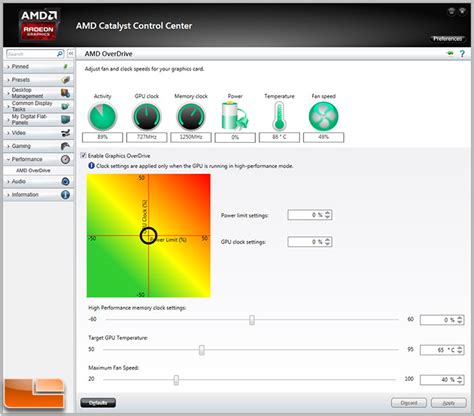Click the Defaults button
Screen dimensions: 474x416
[x=98, y=403]
